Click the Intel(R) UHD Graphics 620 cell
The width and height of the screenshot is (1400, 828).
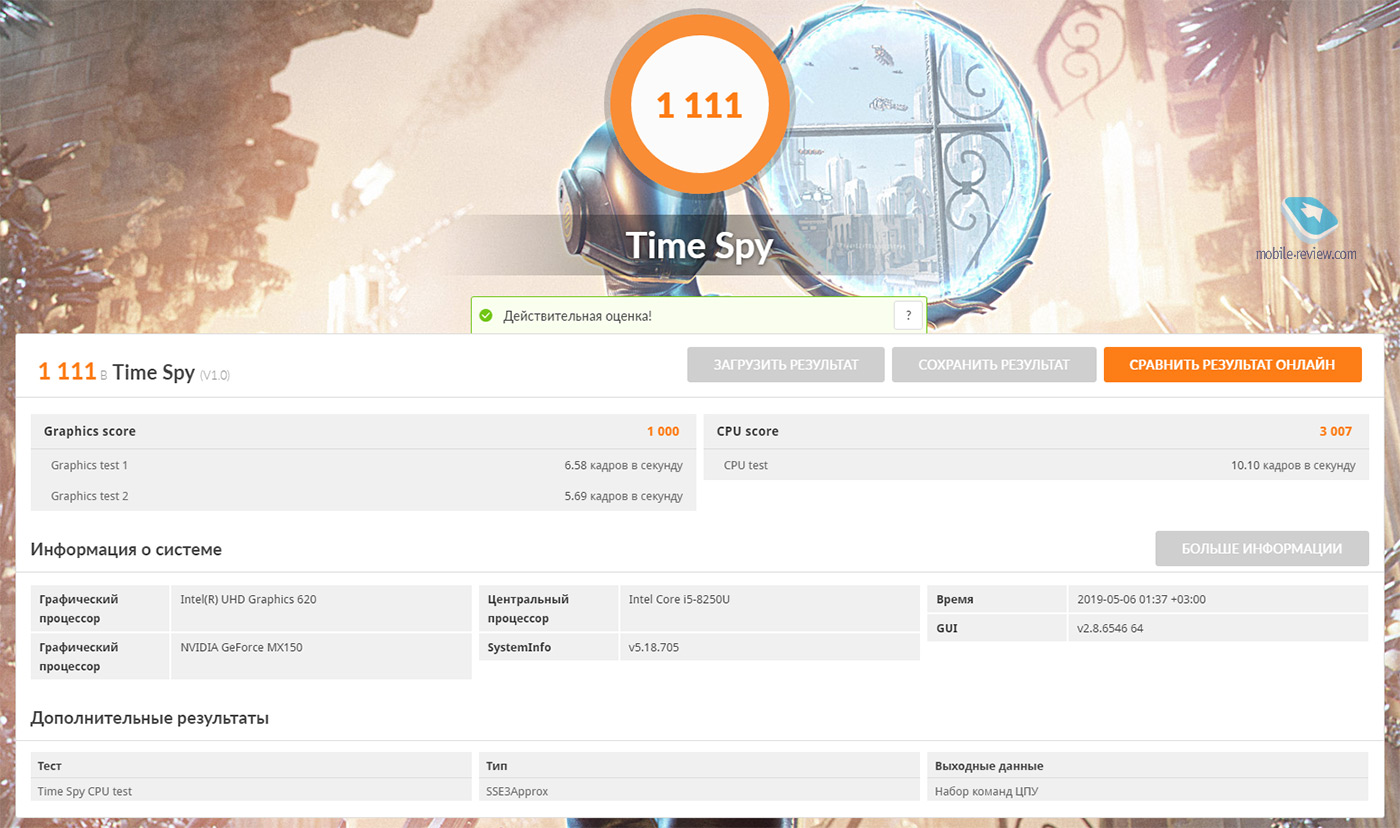321,608
